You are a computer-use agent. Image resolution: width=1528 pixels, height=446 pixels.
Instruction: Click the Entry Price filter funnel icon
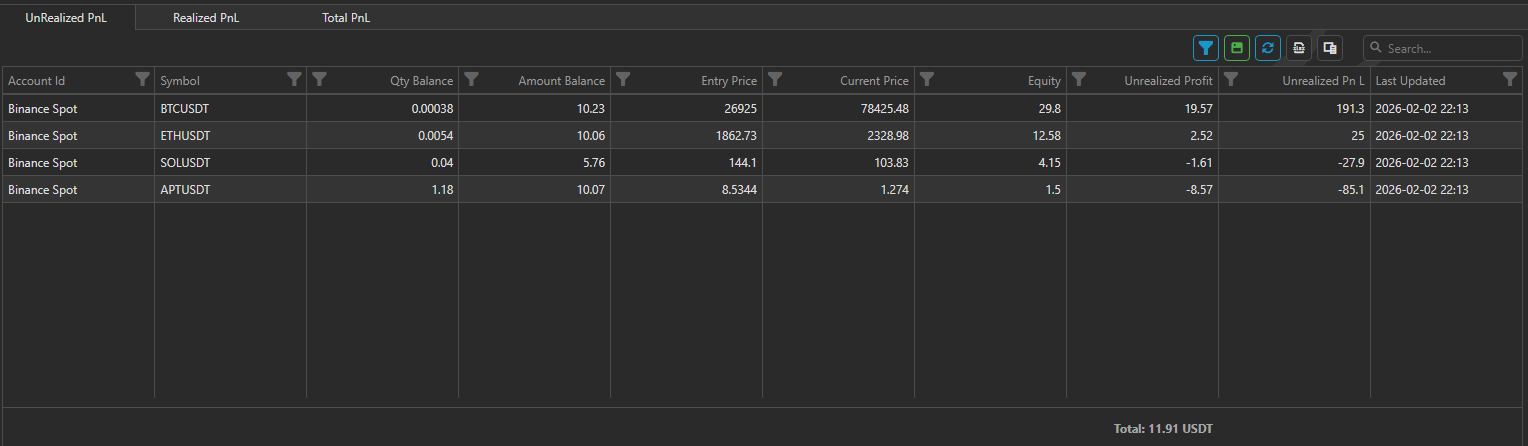[623, 80]
